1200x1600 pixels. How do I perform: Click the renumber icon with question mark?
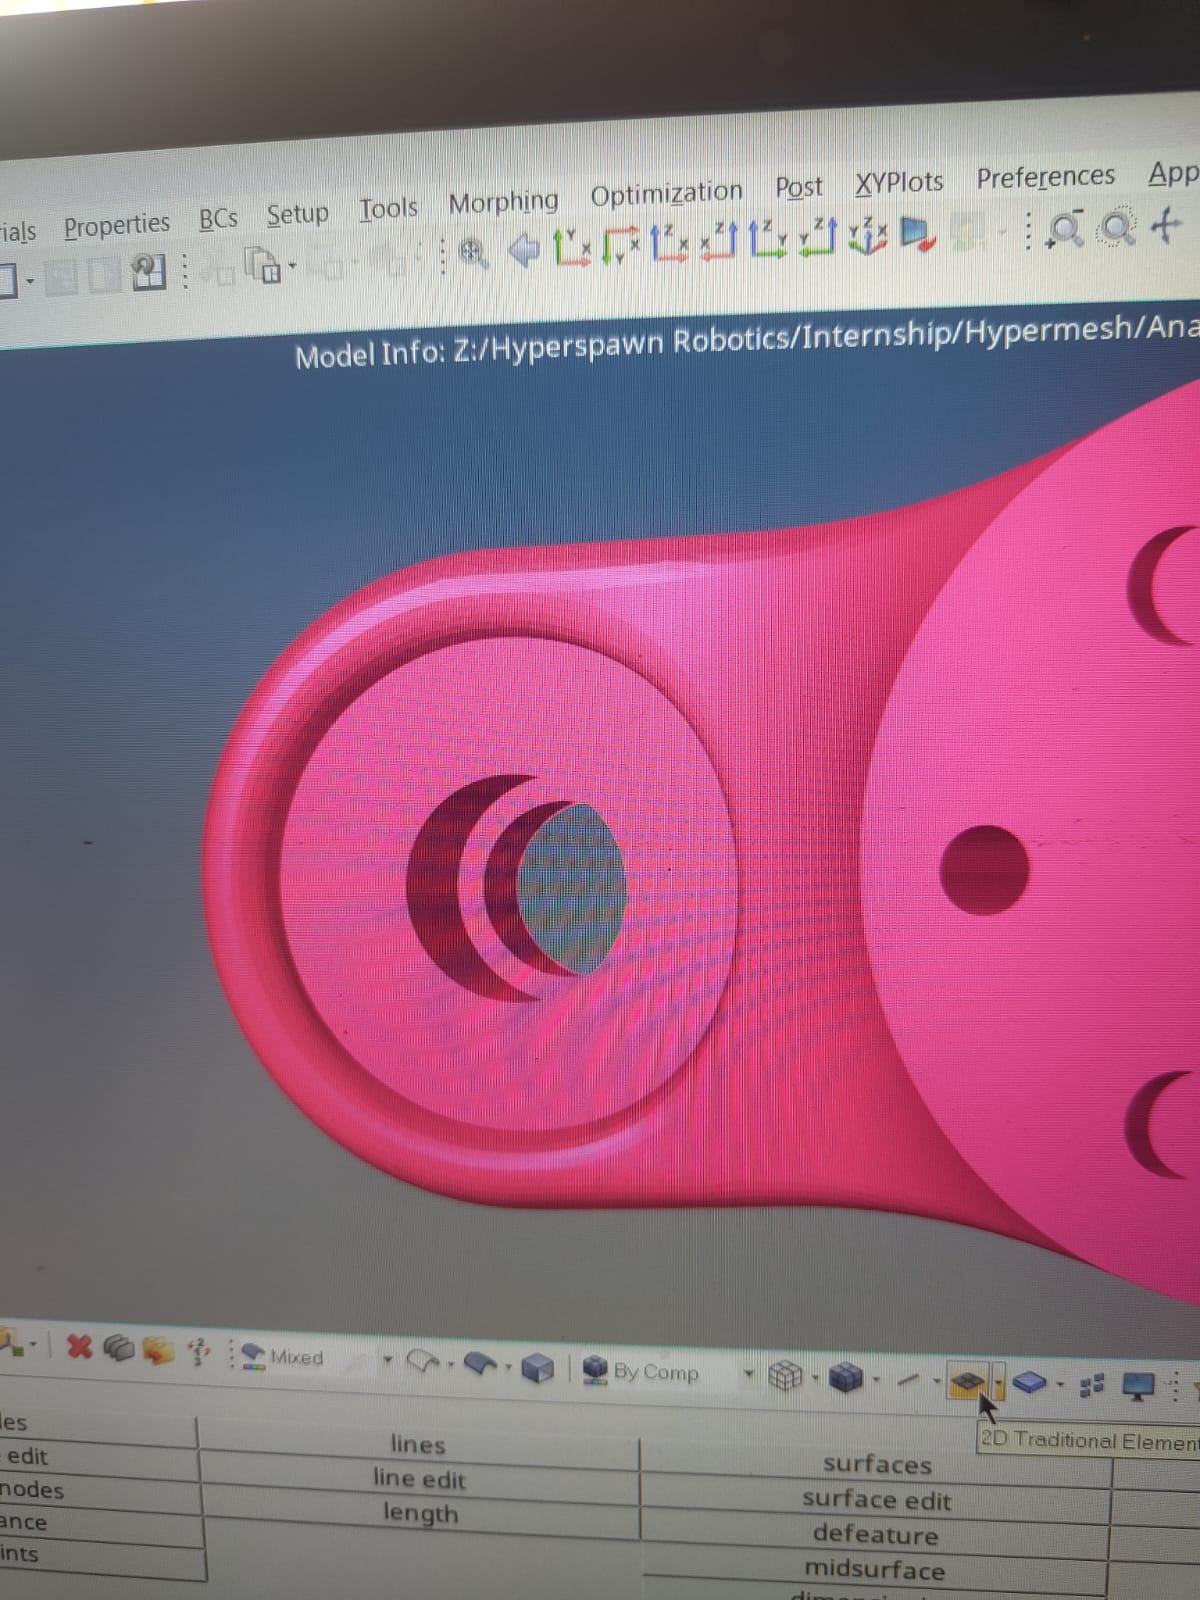click(200, 1352)
